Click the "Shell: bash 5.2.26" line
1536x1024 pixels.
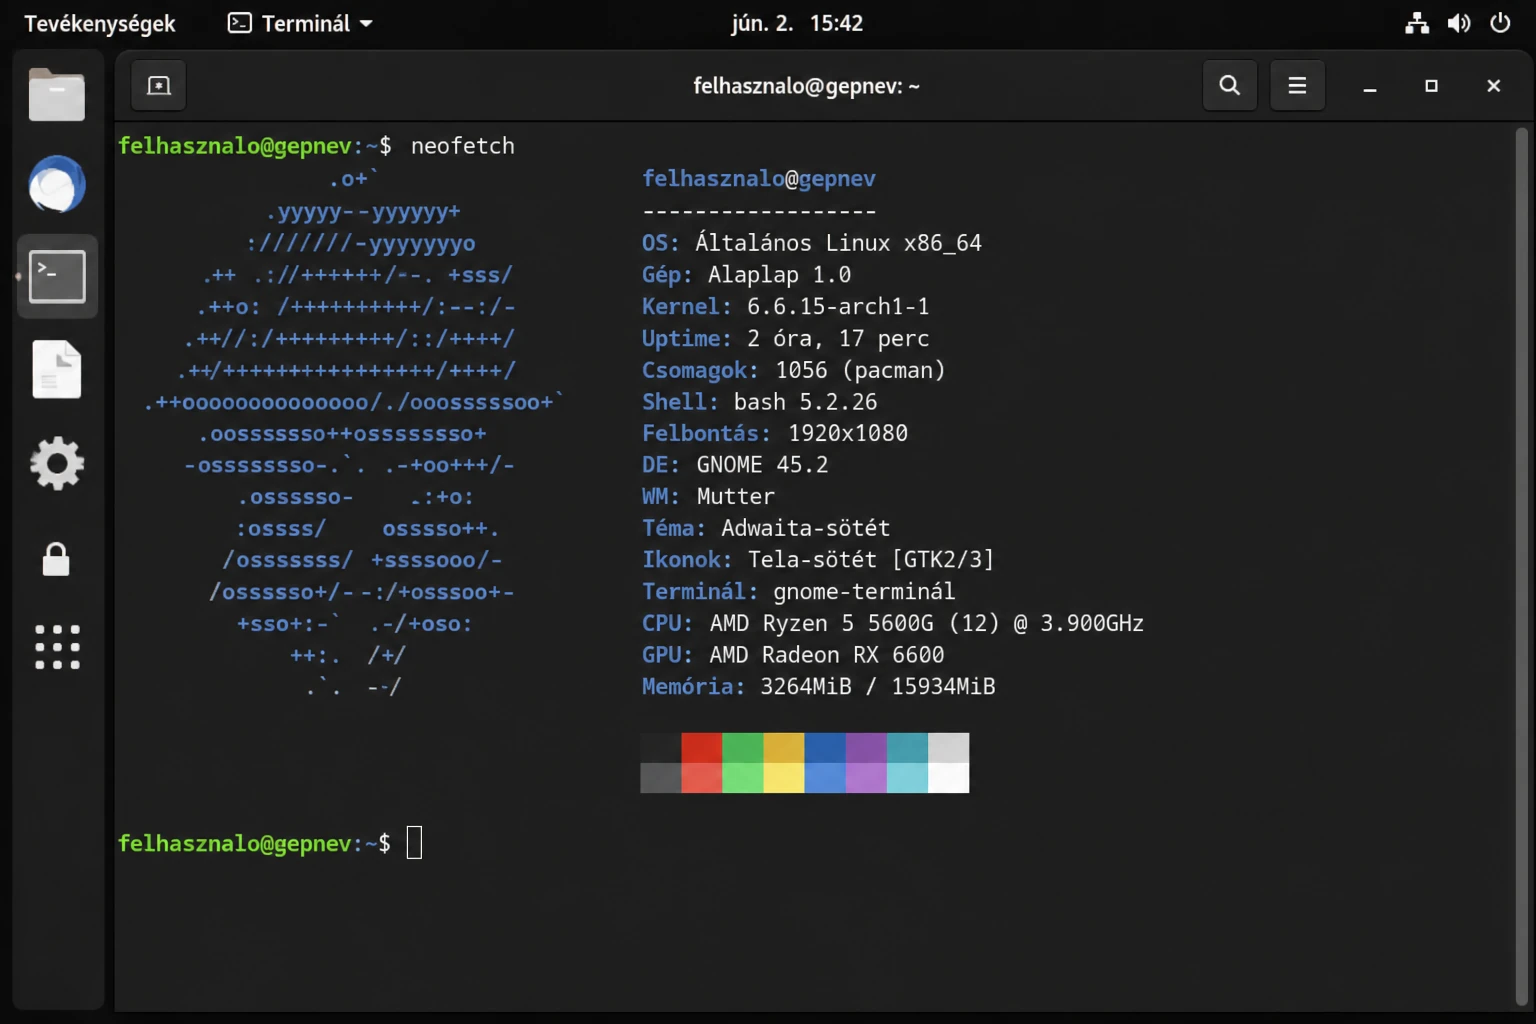[x=760, y=402]
